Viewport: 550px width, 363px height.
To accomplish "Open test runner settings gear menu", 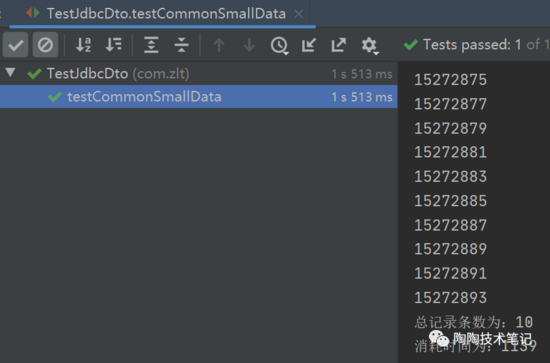I will [x=370, y=46].
